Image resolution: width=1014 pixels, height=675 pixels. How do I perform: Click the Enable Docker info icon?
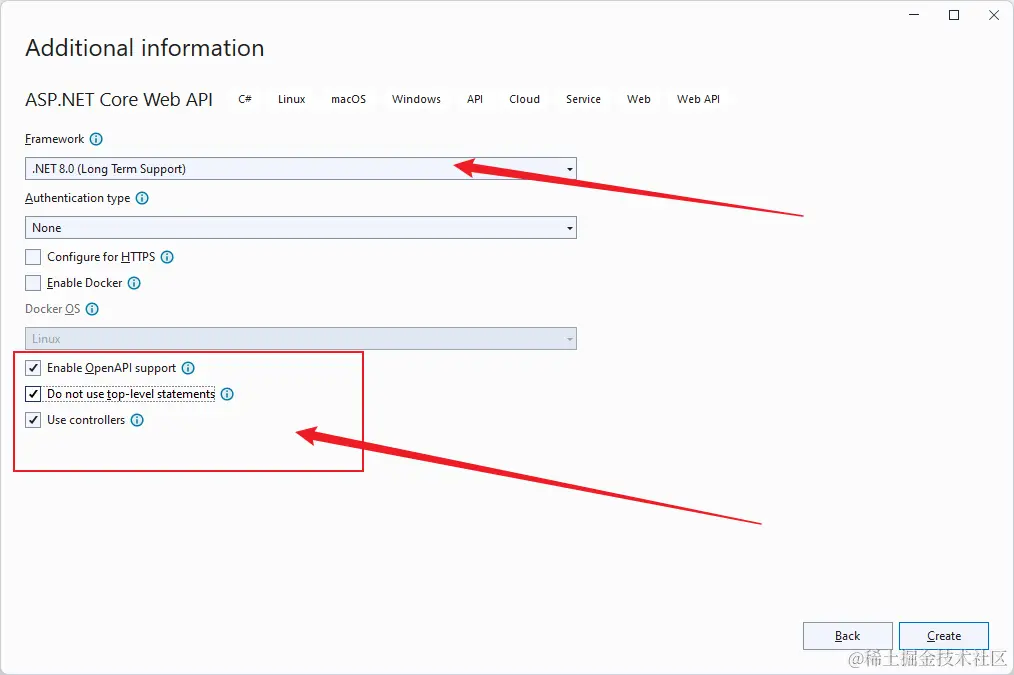pyautogui.click(x=134, y=283)
